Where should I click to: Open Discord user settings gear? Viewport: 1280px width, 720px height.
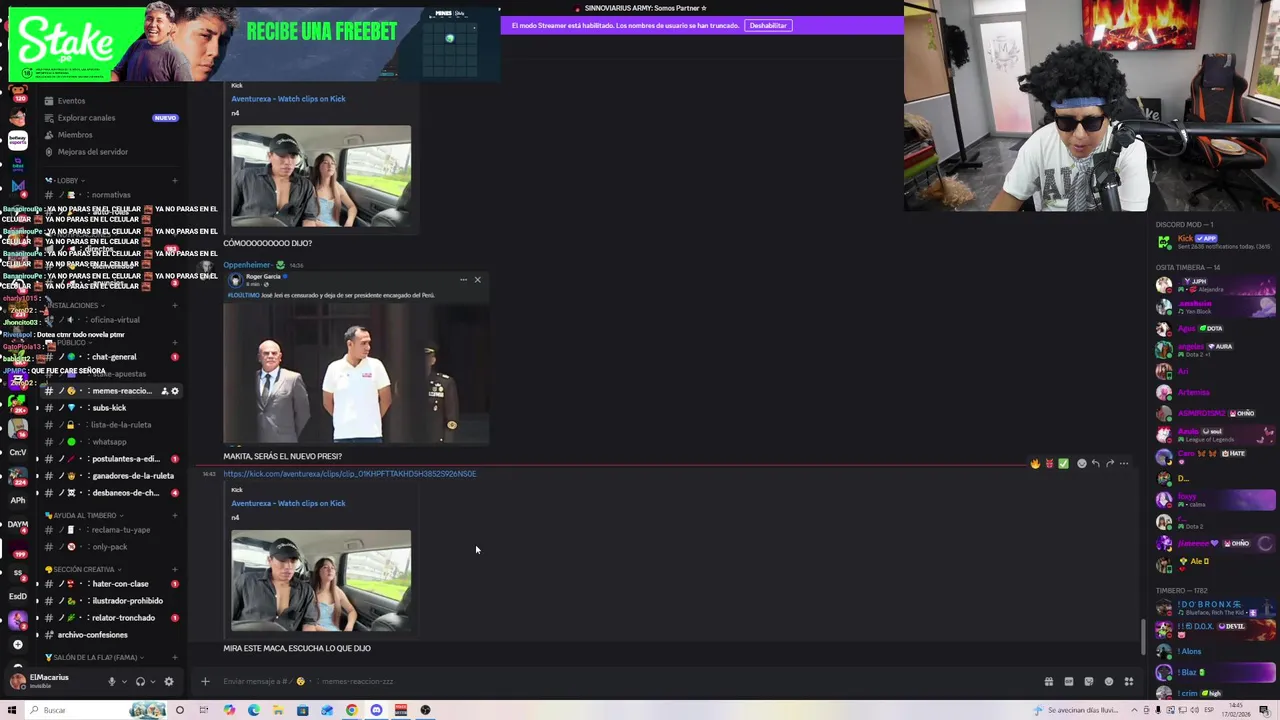point(169,681)
